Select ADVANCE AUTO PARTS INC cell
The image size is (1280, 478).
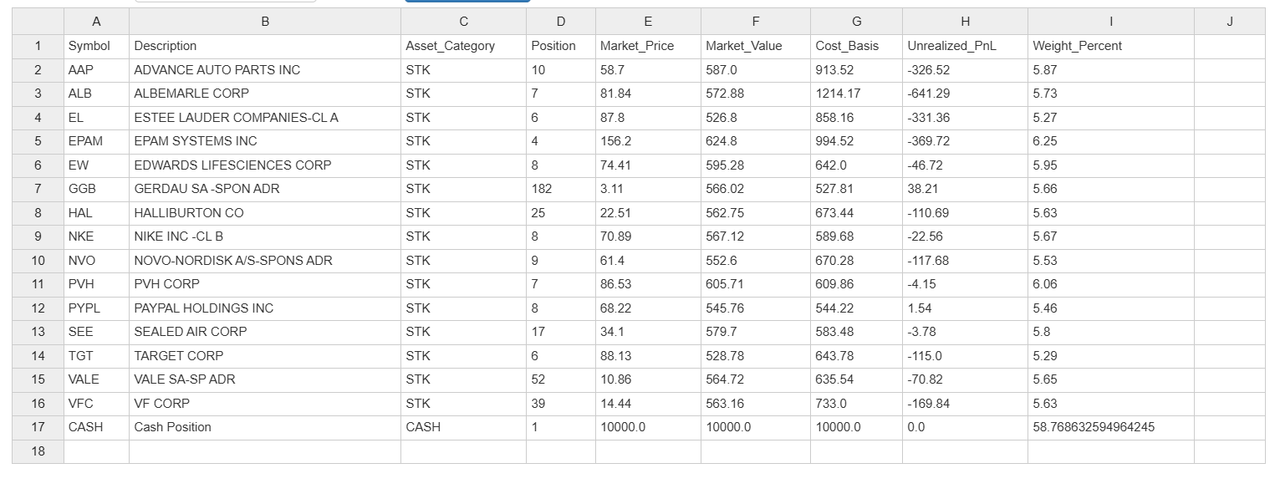coord(265,70)
